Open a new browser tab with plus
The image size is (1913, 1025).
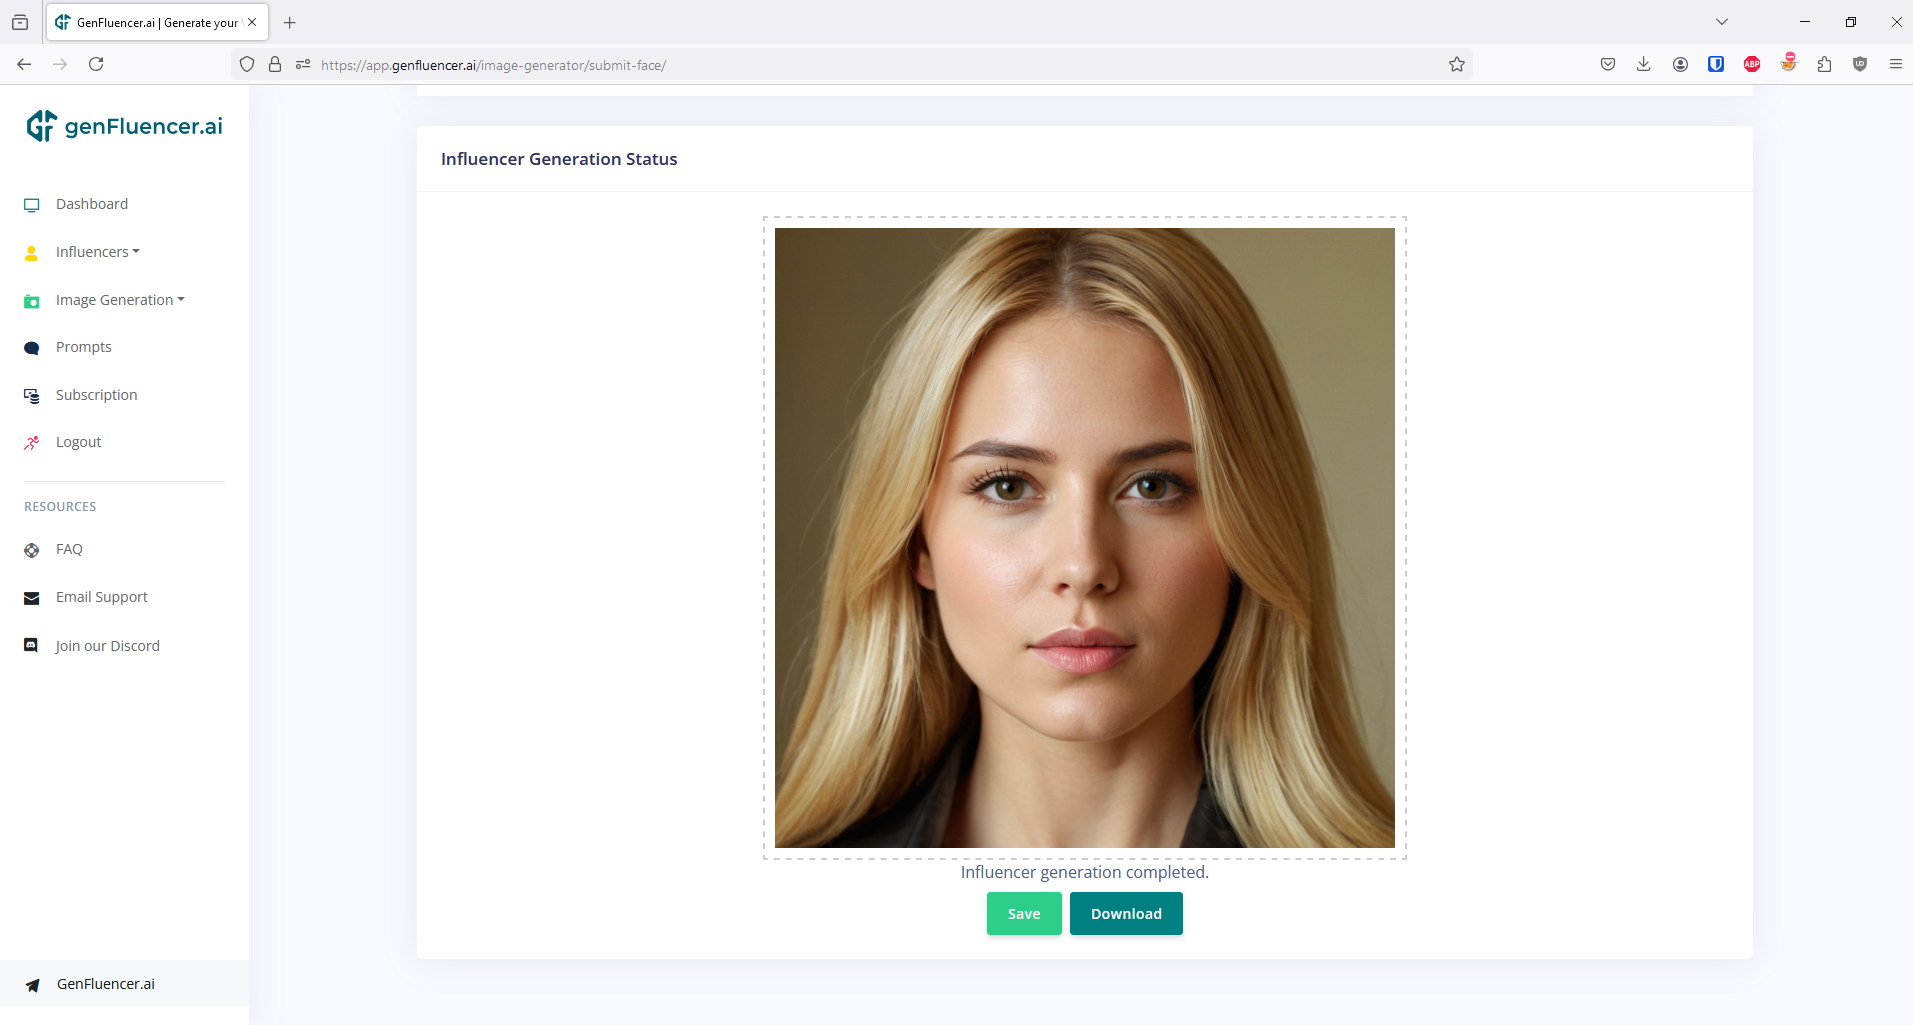coord(290,22)
